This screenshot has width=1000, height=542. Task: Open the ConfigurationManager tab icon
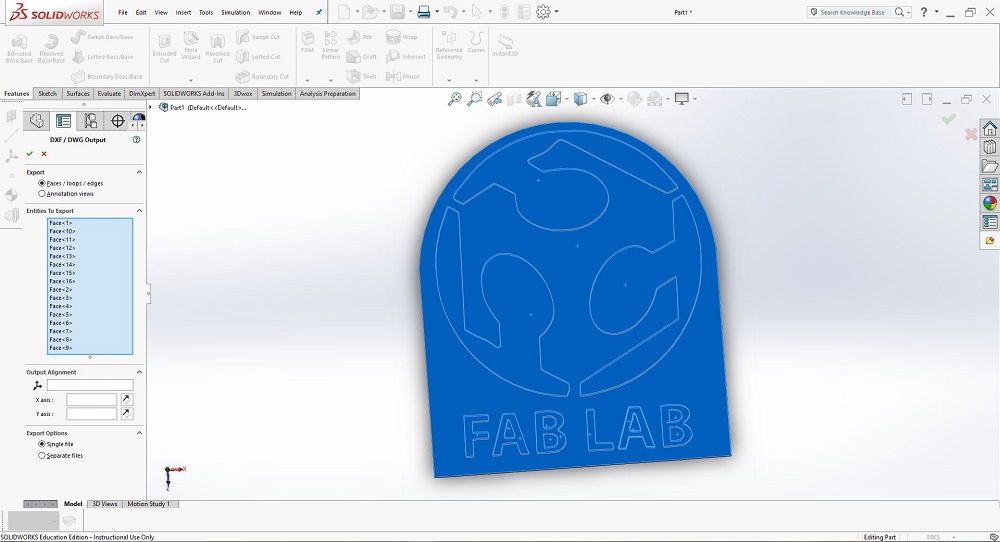point(91,121)
